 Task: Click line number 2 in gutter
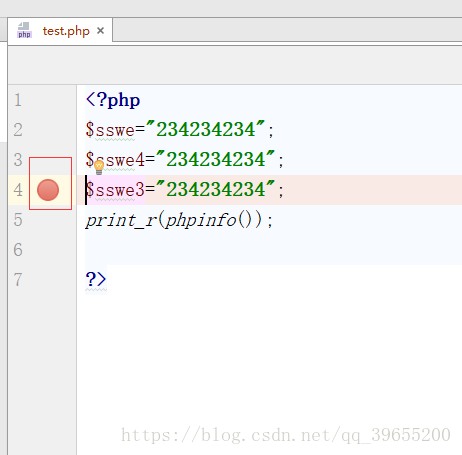pyautogui.click(x=18, y=130)
